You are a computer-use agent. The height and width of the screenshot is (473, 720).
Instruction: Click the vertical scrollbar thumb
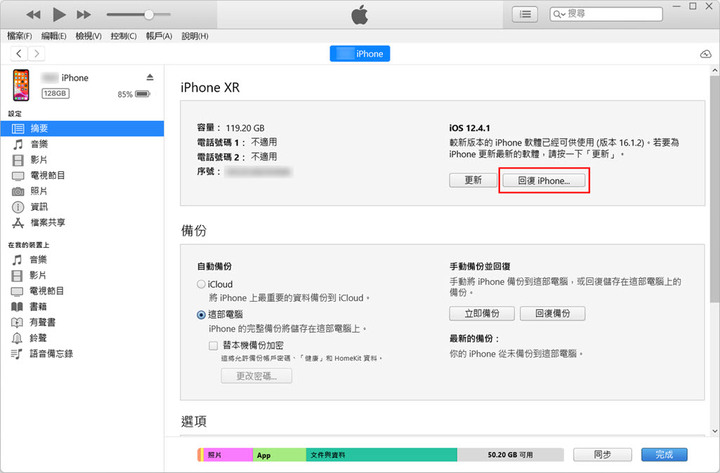pos(714,188)
